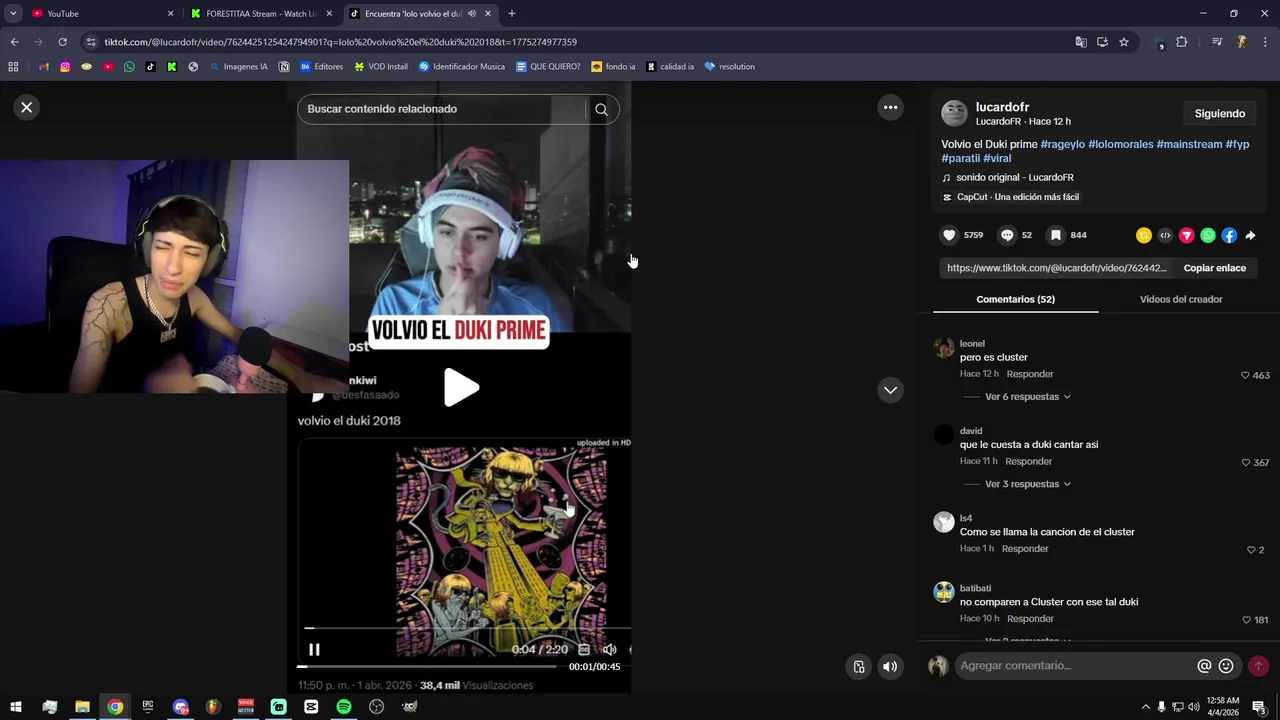Open the #rageylo hashtag
The height and width of the screenshot is (720, 1280).
[1062, 144]
